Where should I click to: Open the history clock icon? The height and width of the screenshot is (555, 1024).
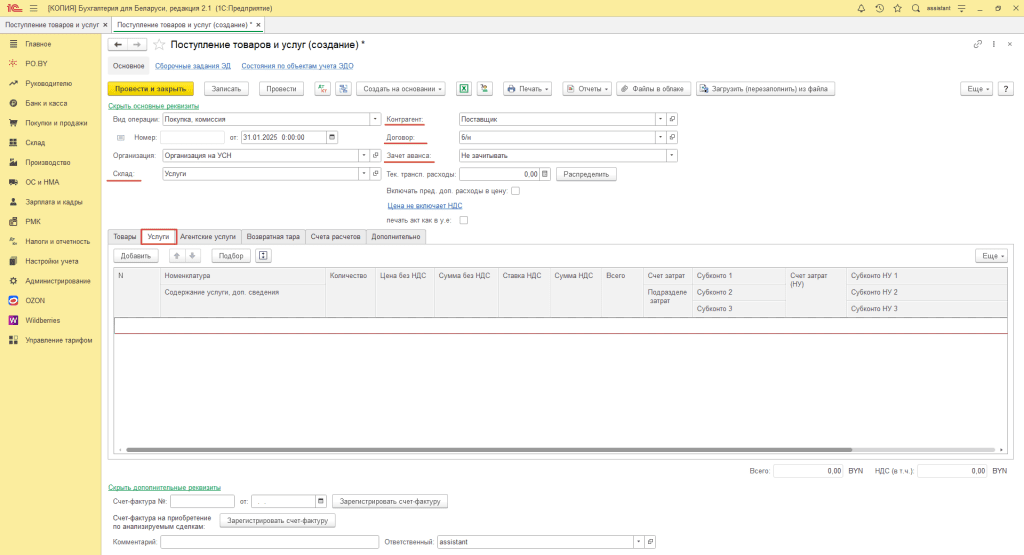point(878,8)
